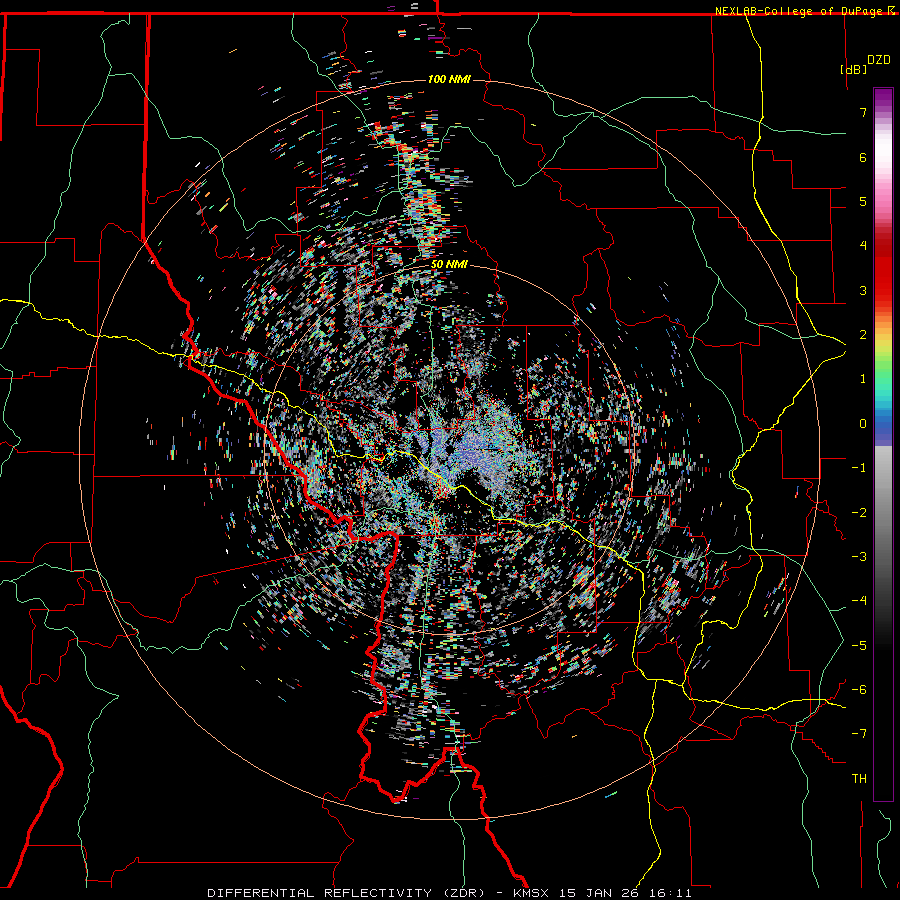Click the -3 scale label
900x900 pixels.
[x=859, y=557]
